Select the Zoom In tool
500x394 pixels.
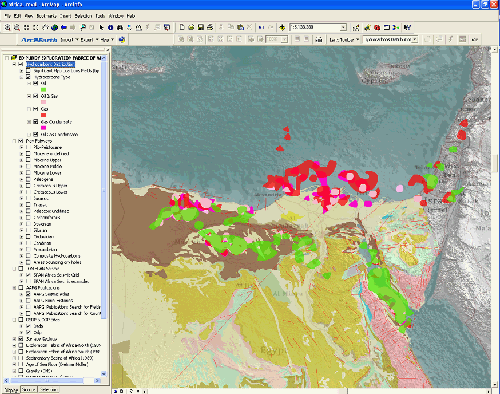[x=7, y=28]
